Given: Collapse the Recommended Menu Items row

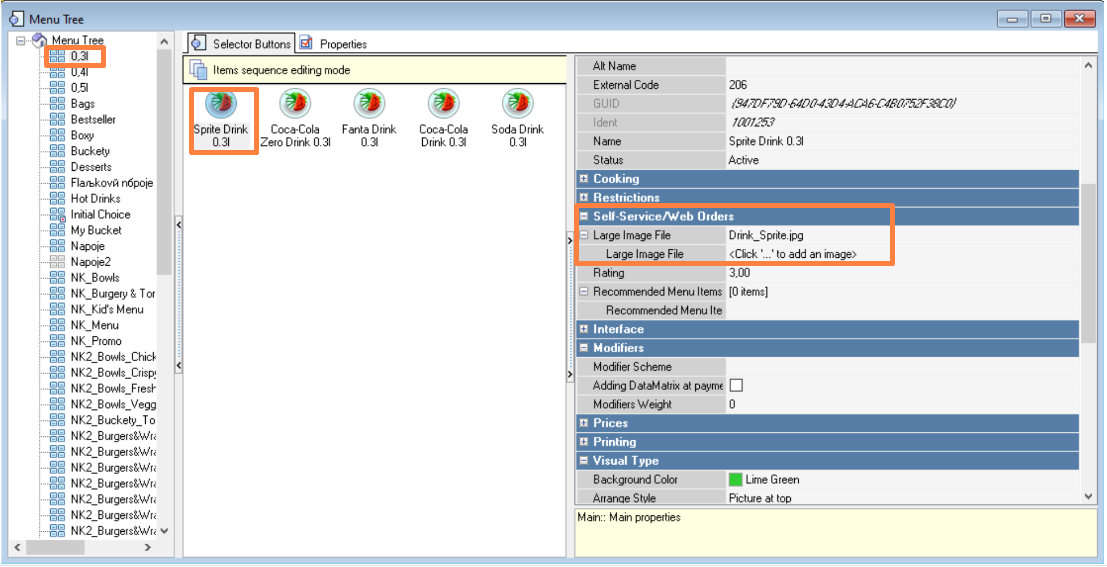Looking at the screenshot, I should pyautogui.click(x=584, y=292).
